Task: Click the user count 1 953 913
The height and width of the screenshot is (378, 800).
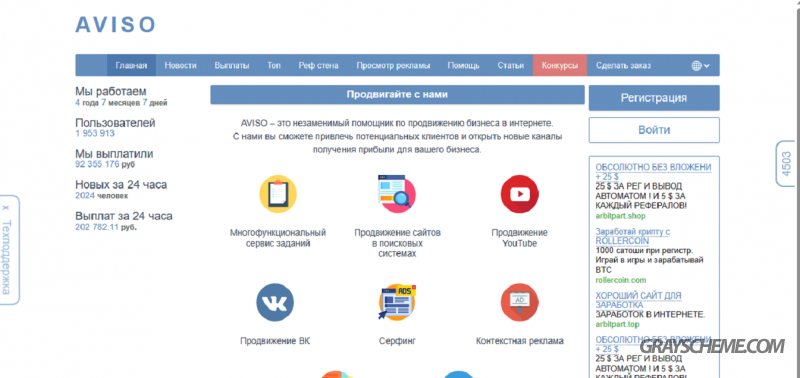Action: 95,134
